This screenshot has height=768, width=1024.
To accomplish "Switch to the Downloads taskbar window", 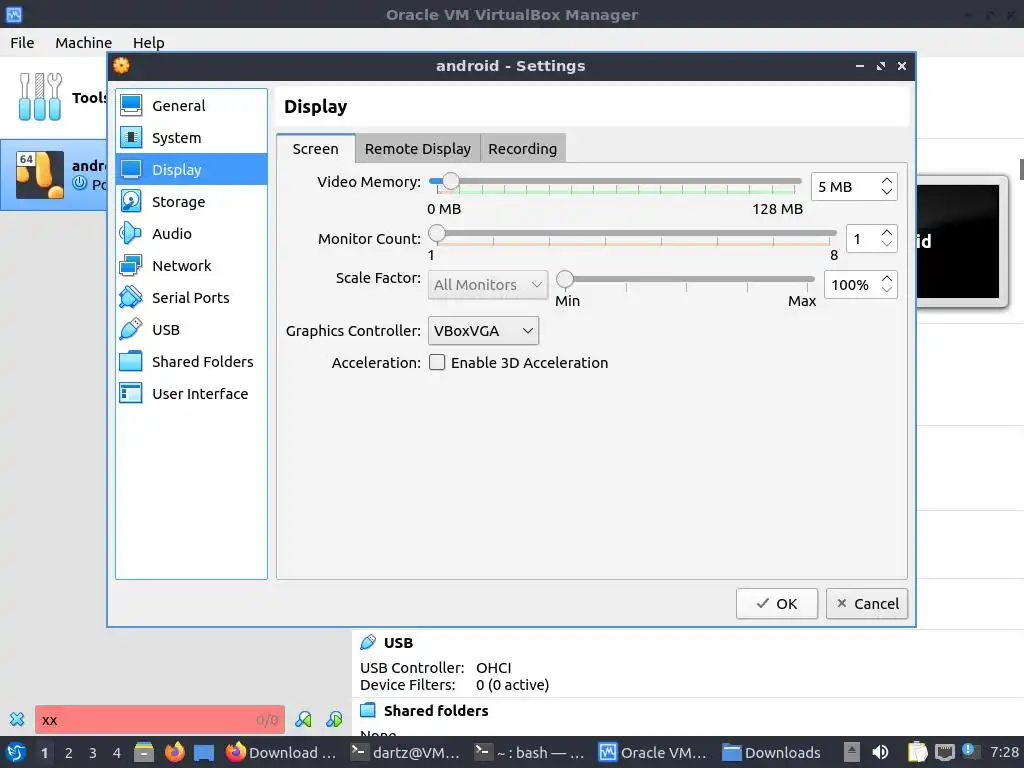I will click(x=773, y=753).
